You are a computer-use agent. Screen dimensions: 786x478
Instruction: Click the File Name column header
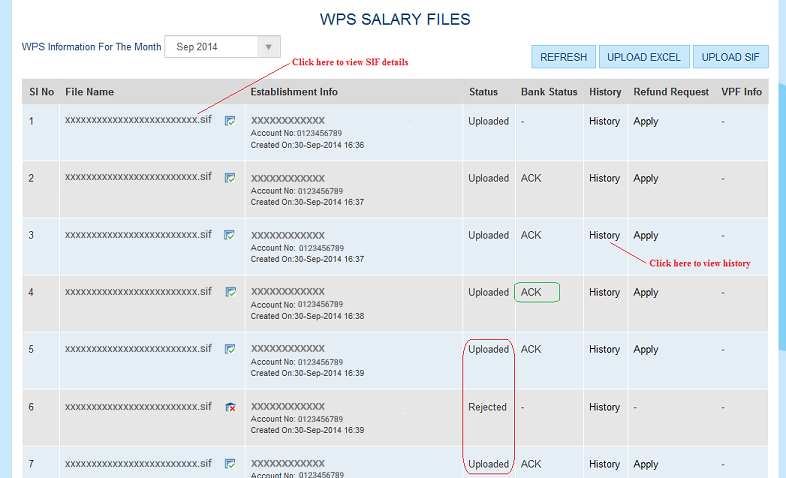click(x=89, y=92)
